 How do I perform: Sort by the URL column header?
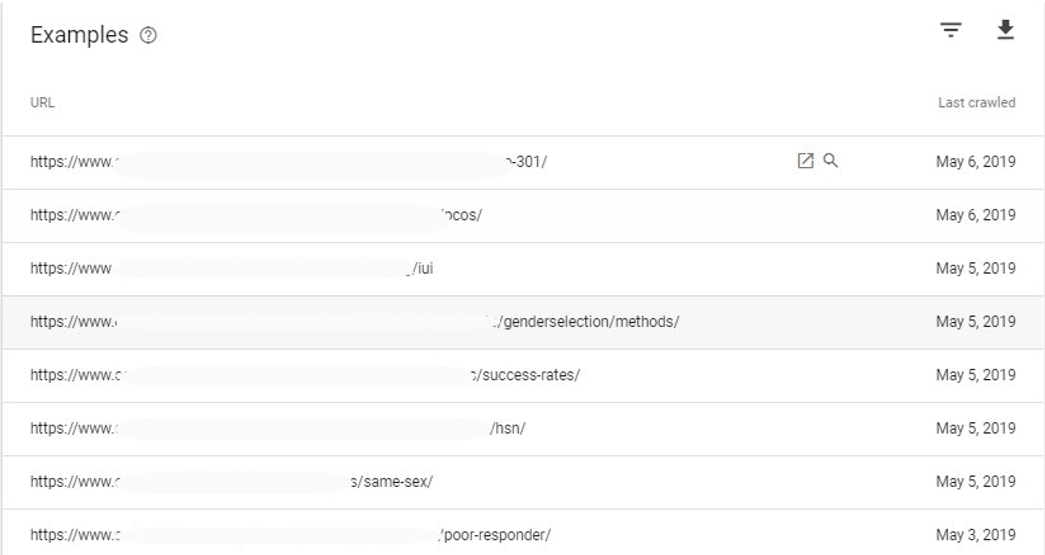pos(42,103)
